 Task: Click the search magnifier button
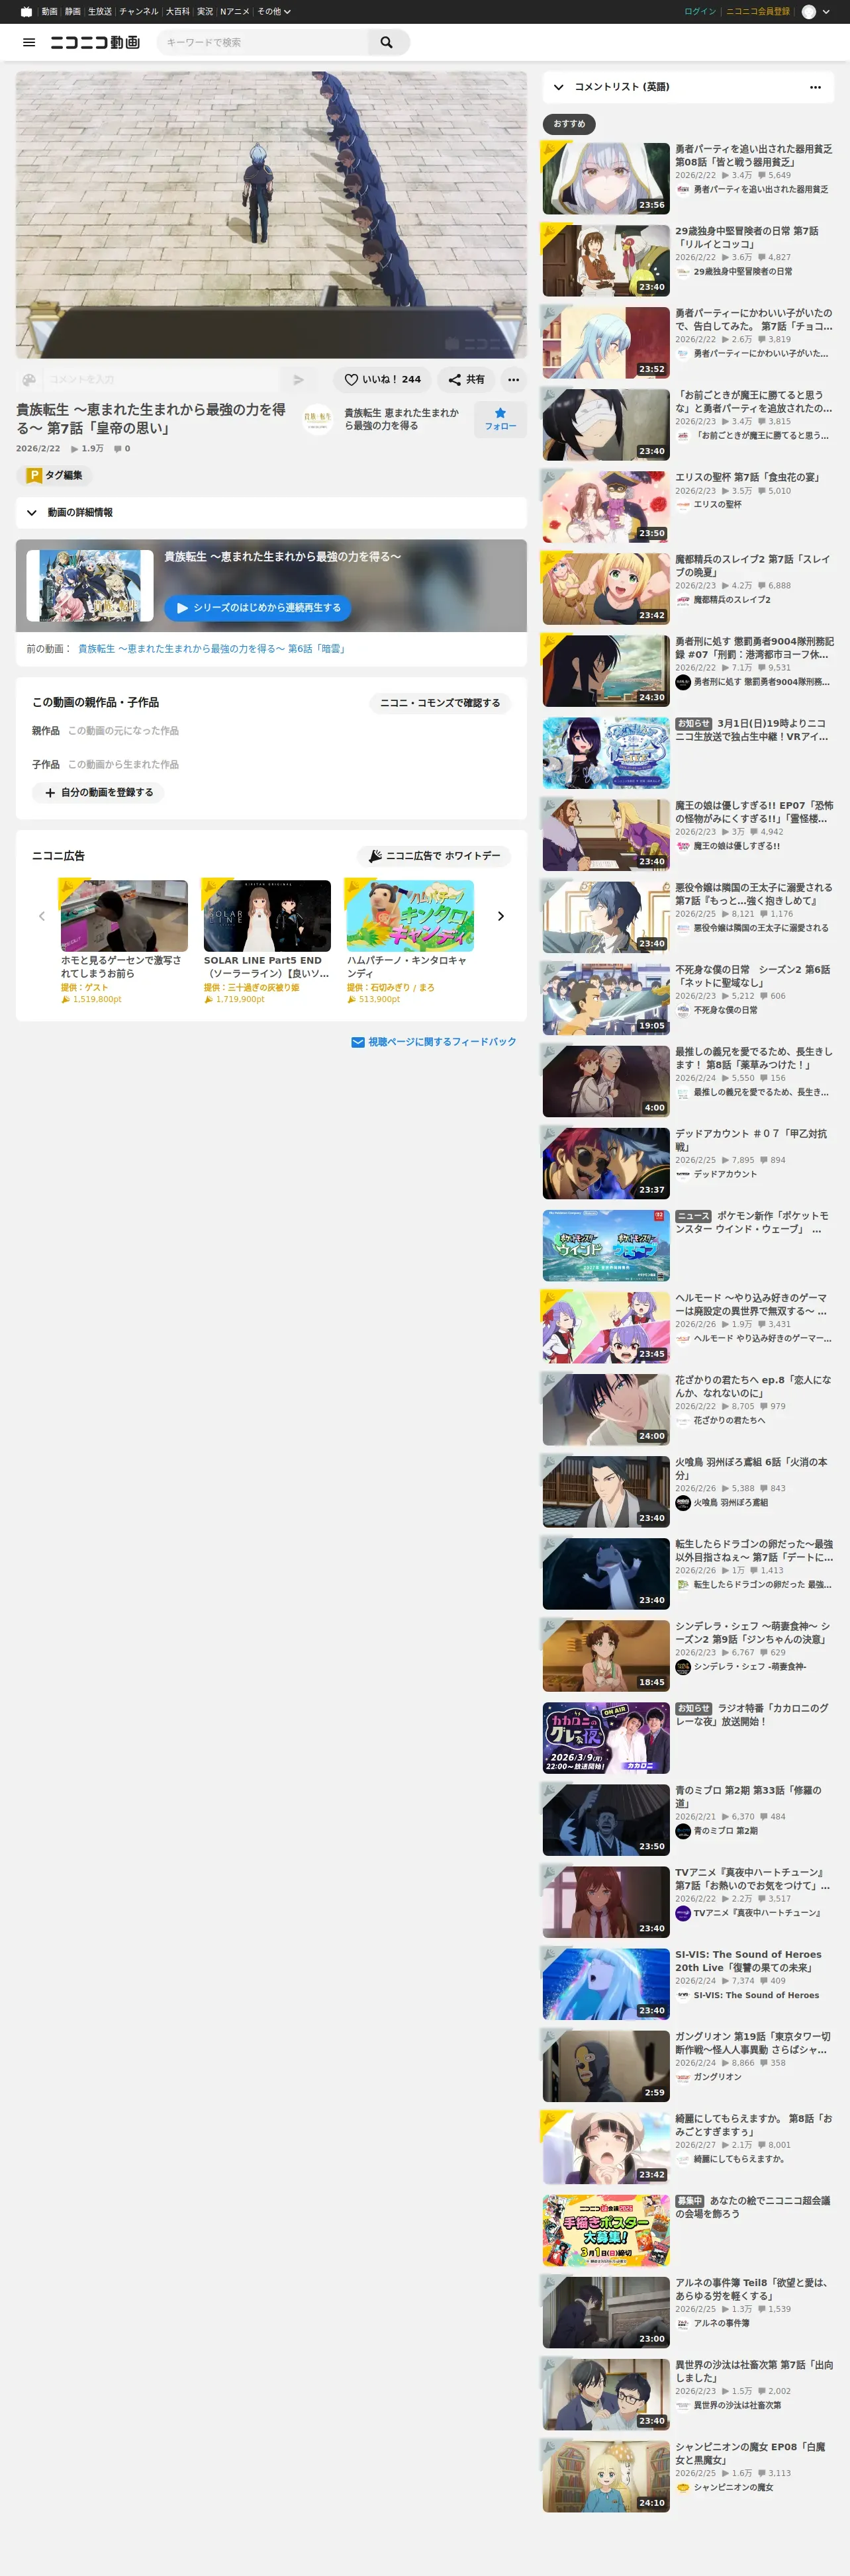[387, 42]
